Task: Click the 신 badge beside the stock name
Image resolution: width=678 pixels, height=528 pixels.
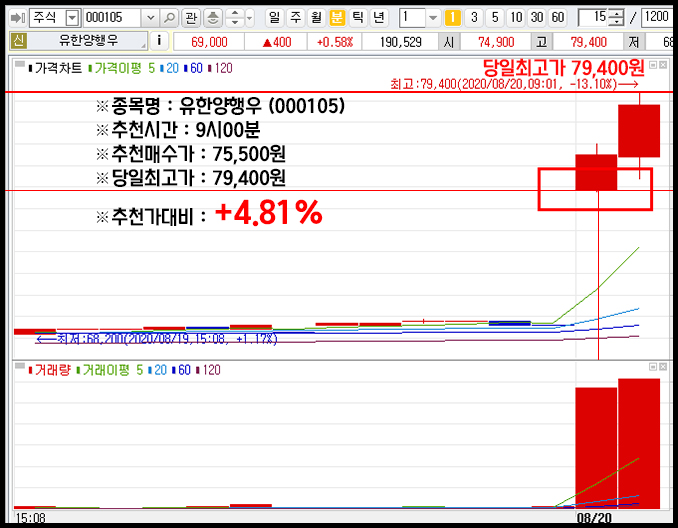Action: pos(19,41)
